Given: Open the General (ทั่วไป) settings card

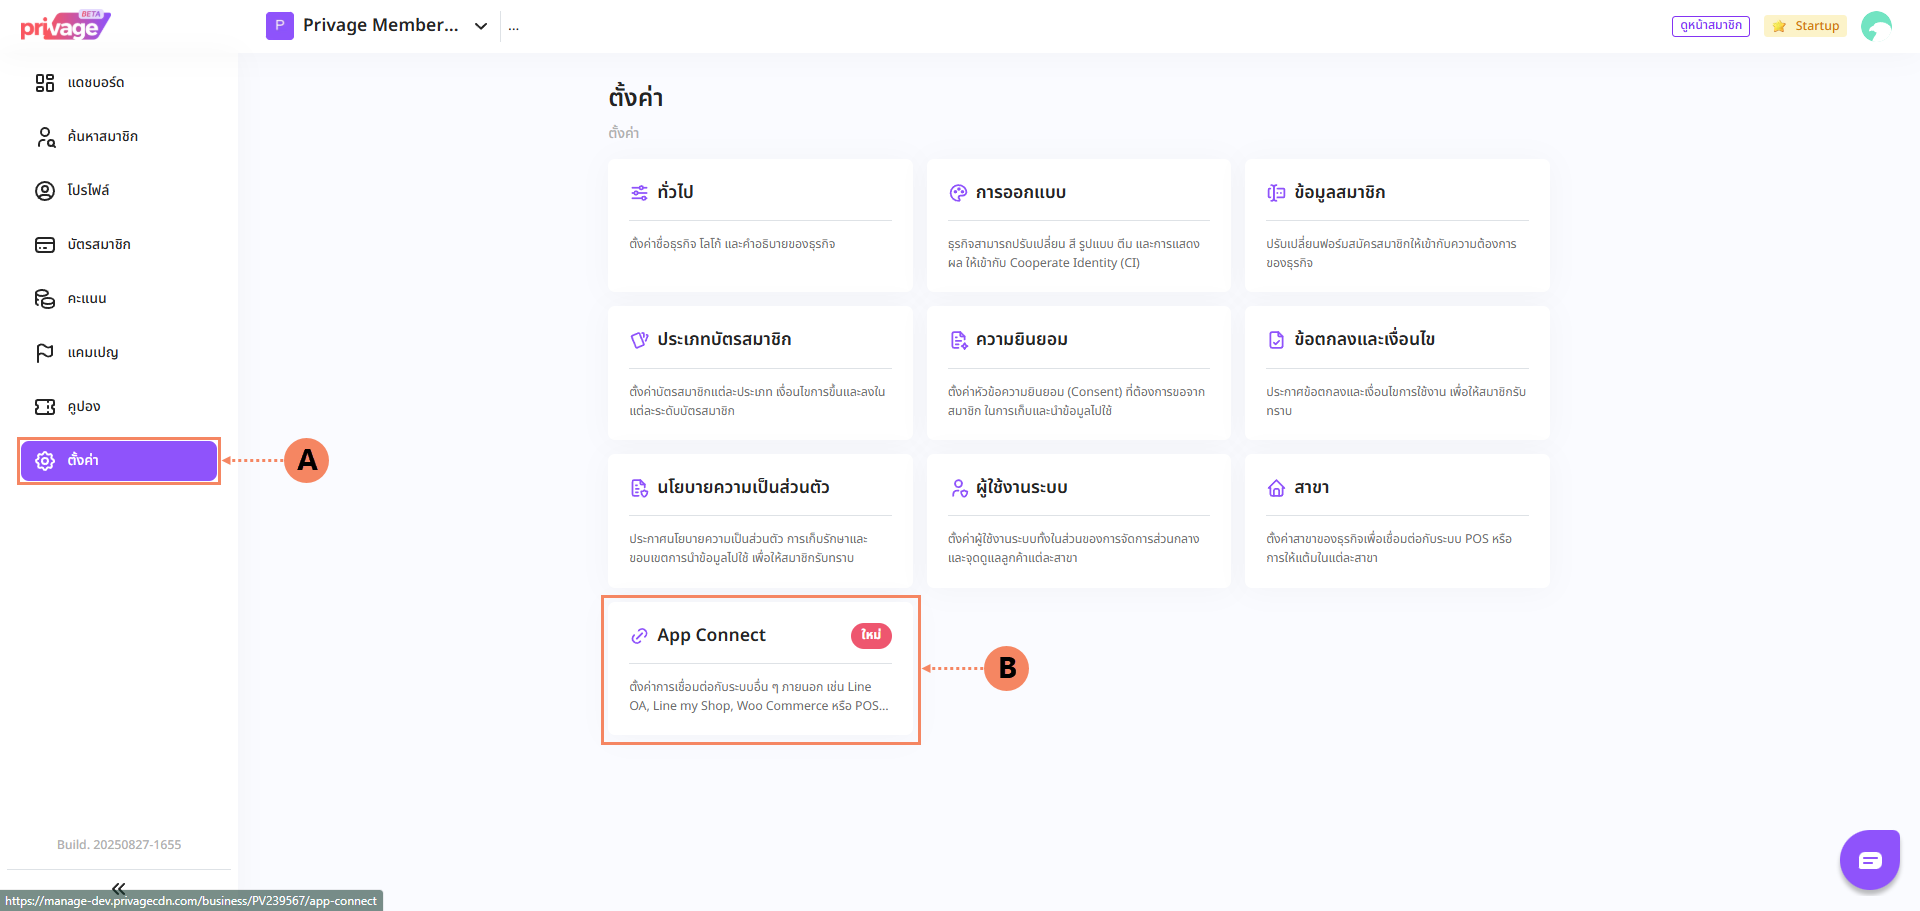Looking at the screenshot, I should tap(760, 225).
